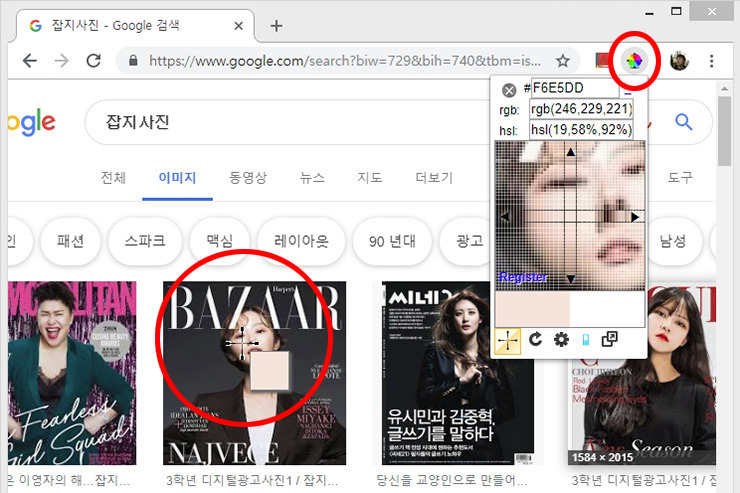Select the hex color field F6E5DD
This screenshot has height=493, width=740.
pyautogui.click(x=575, y=88)
